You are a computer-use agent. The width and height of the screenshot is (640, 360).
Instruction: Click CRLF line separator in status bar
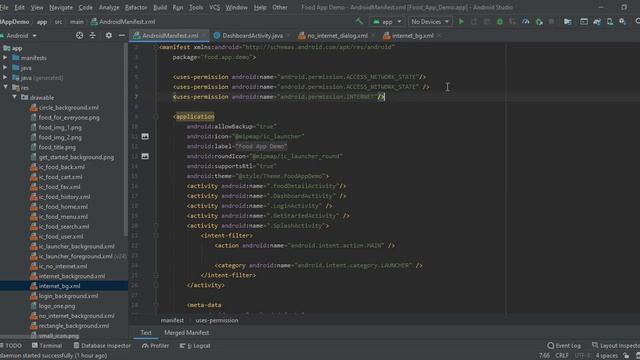[x=562, y=356]
